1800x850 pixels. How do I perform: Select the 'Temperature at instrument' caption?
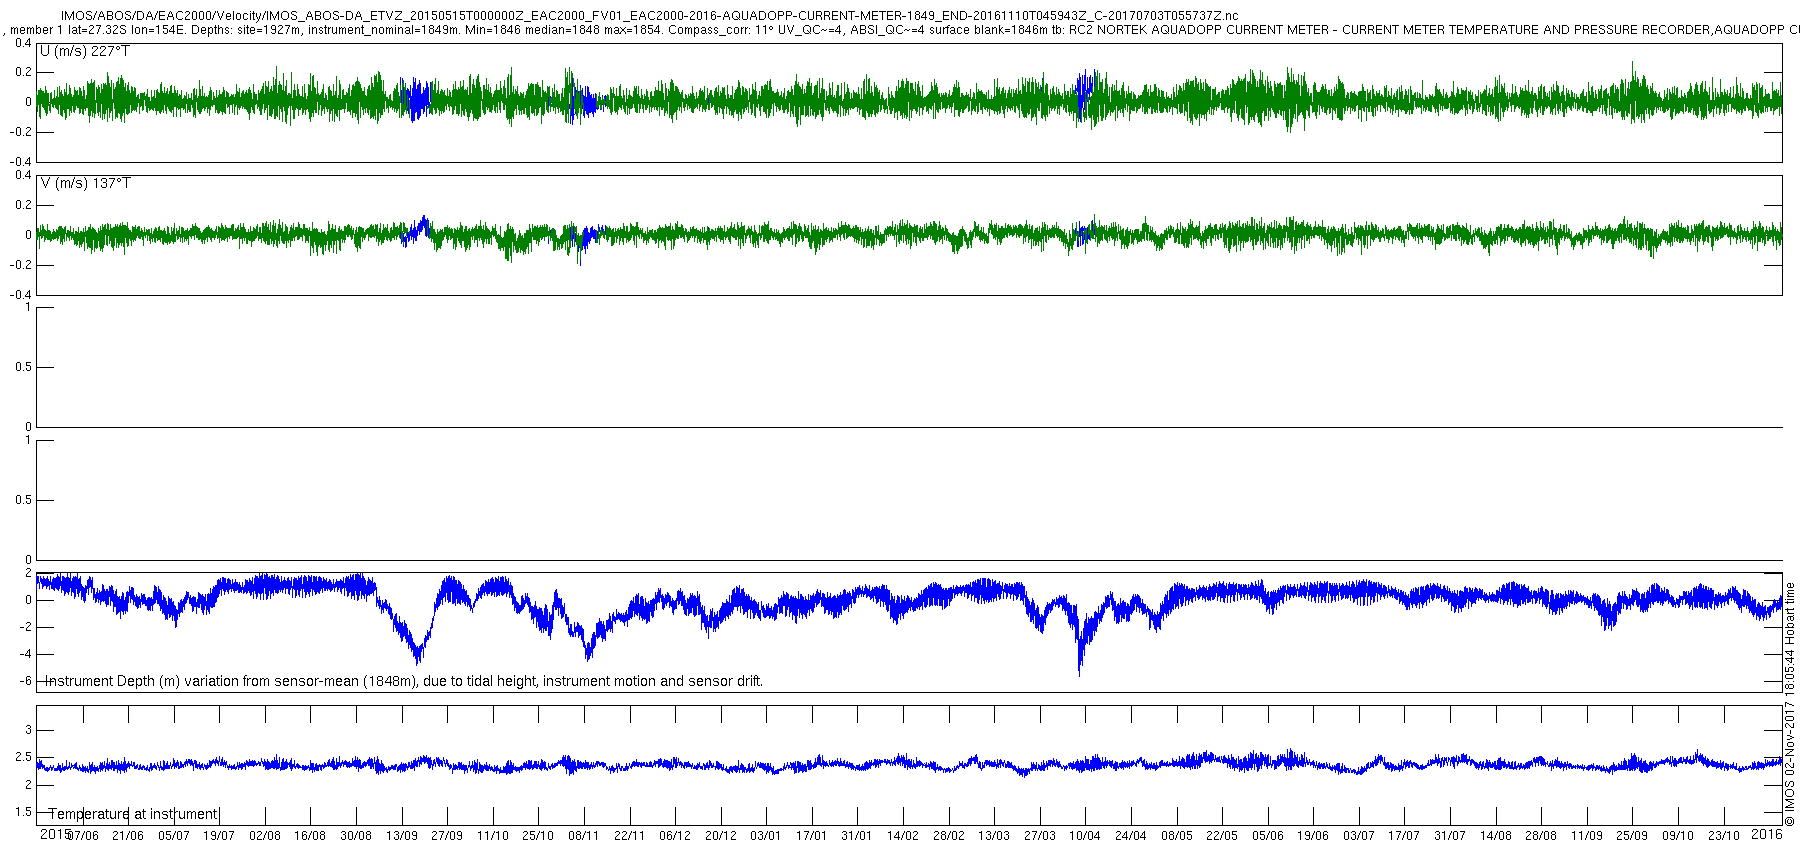tap(133, 814)
